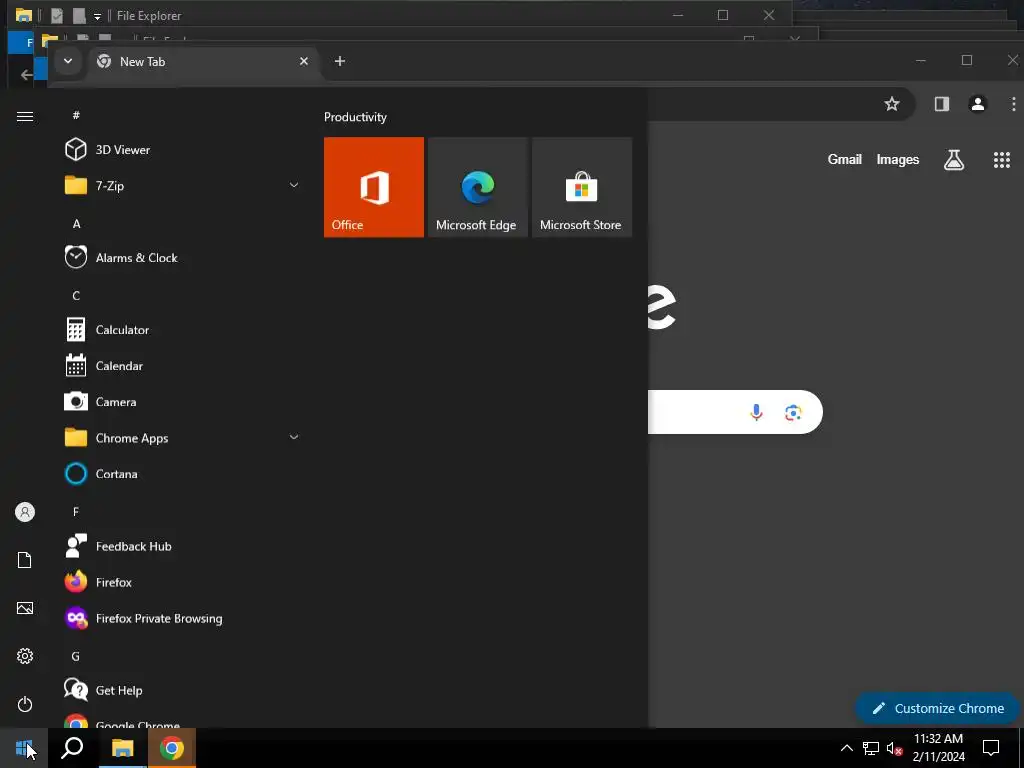The height and width of the screenshot is (768, 1024).
Task: Open Calendar app
Action: 183,366
